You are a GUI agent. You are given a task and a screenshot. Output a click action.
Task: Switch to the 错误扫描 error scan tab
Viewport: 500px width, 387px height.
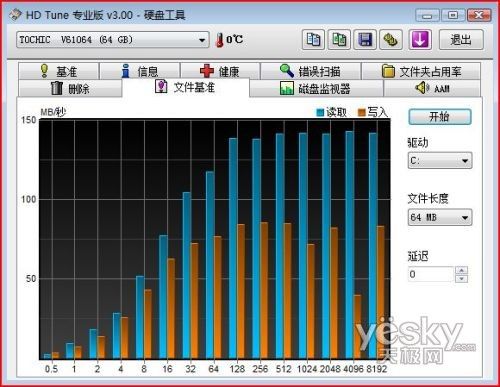coord(311,71)
